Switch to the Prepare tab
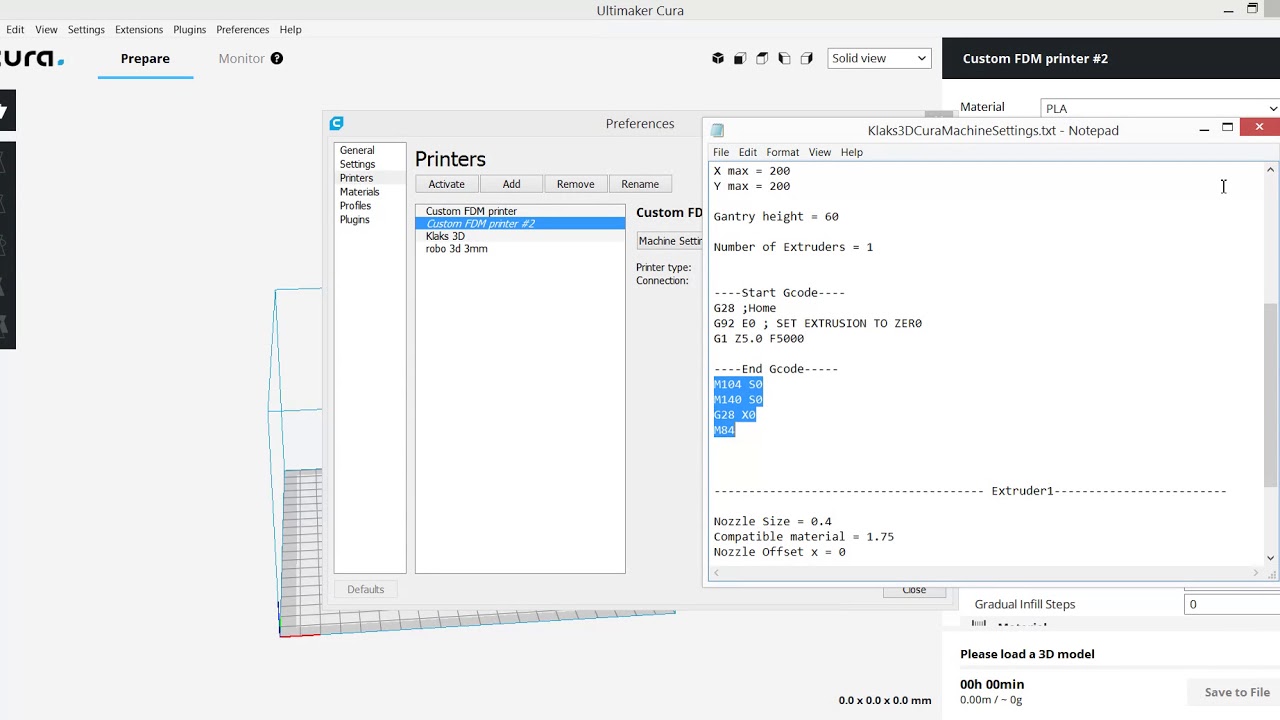This screenshot has width=1280, height=720. [145, 58]
